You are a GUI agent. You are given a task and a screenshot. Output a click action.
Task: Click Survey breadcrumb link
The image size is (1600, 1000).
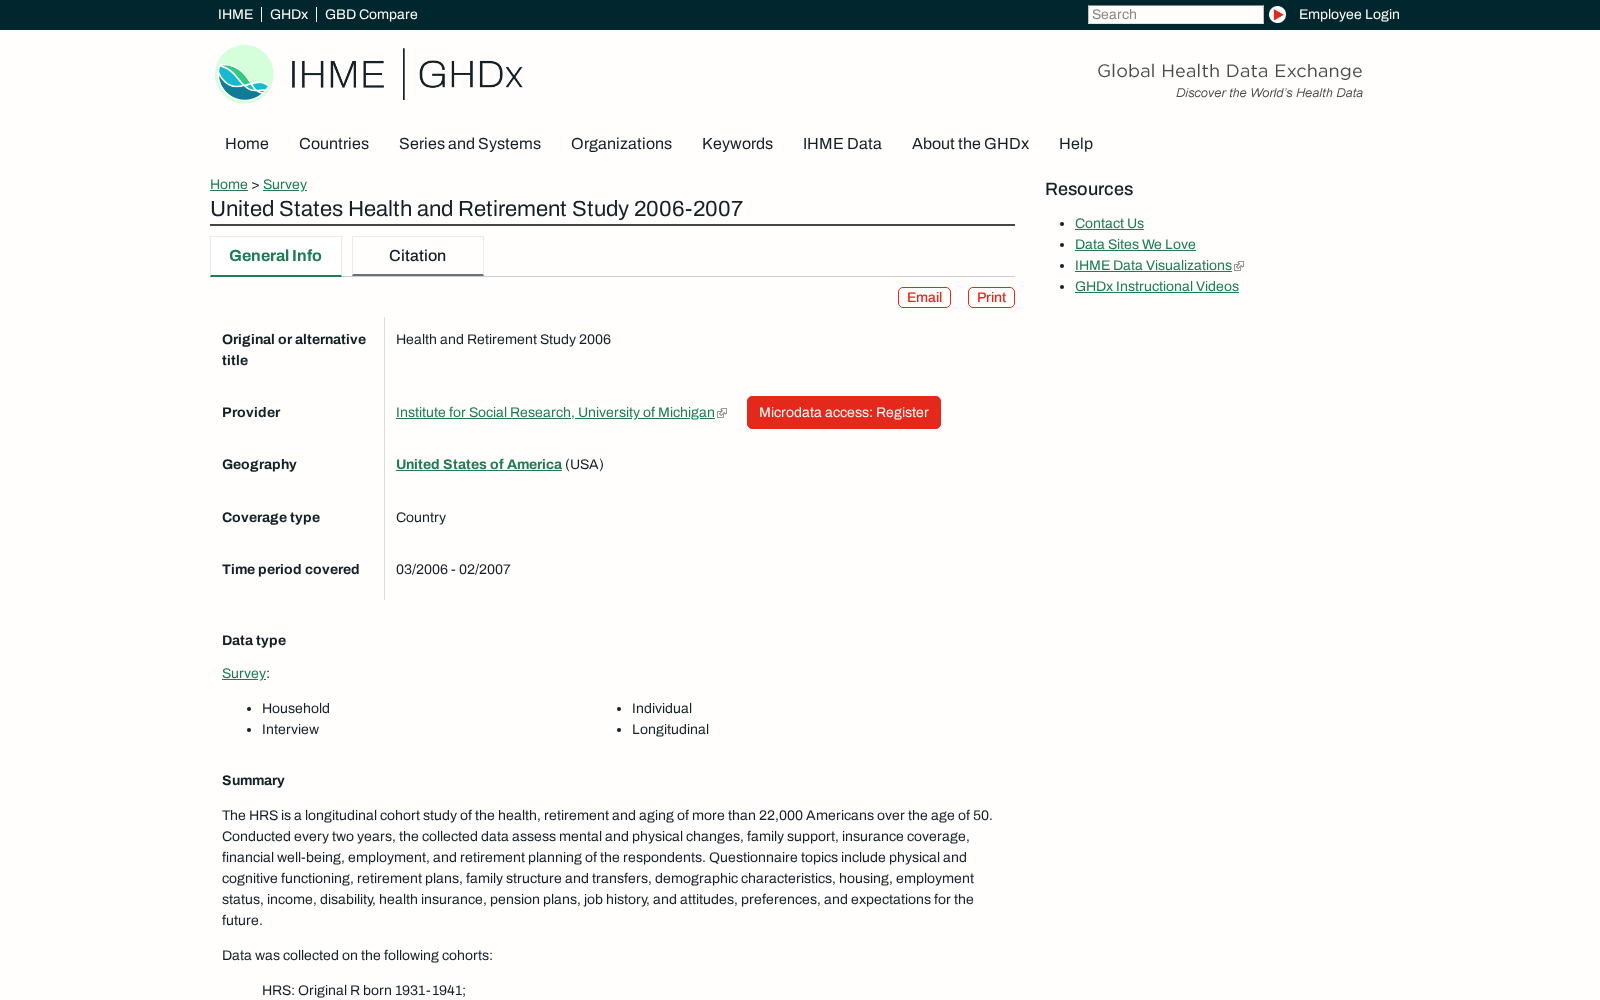pos(285,184)
